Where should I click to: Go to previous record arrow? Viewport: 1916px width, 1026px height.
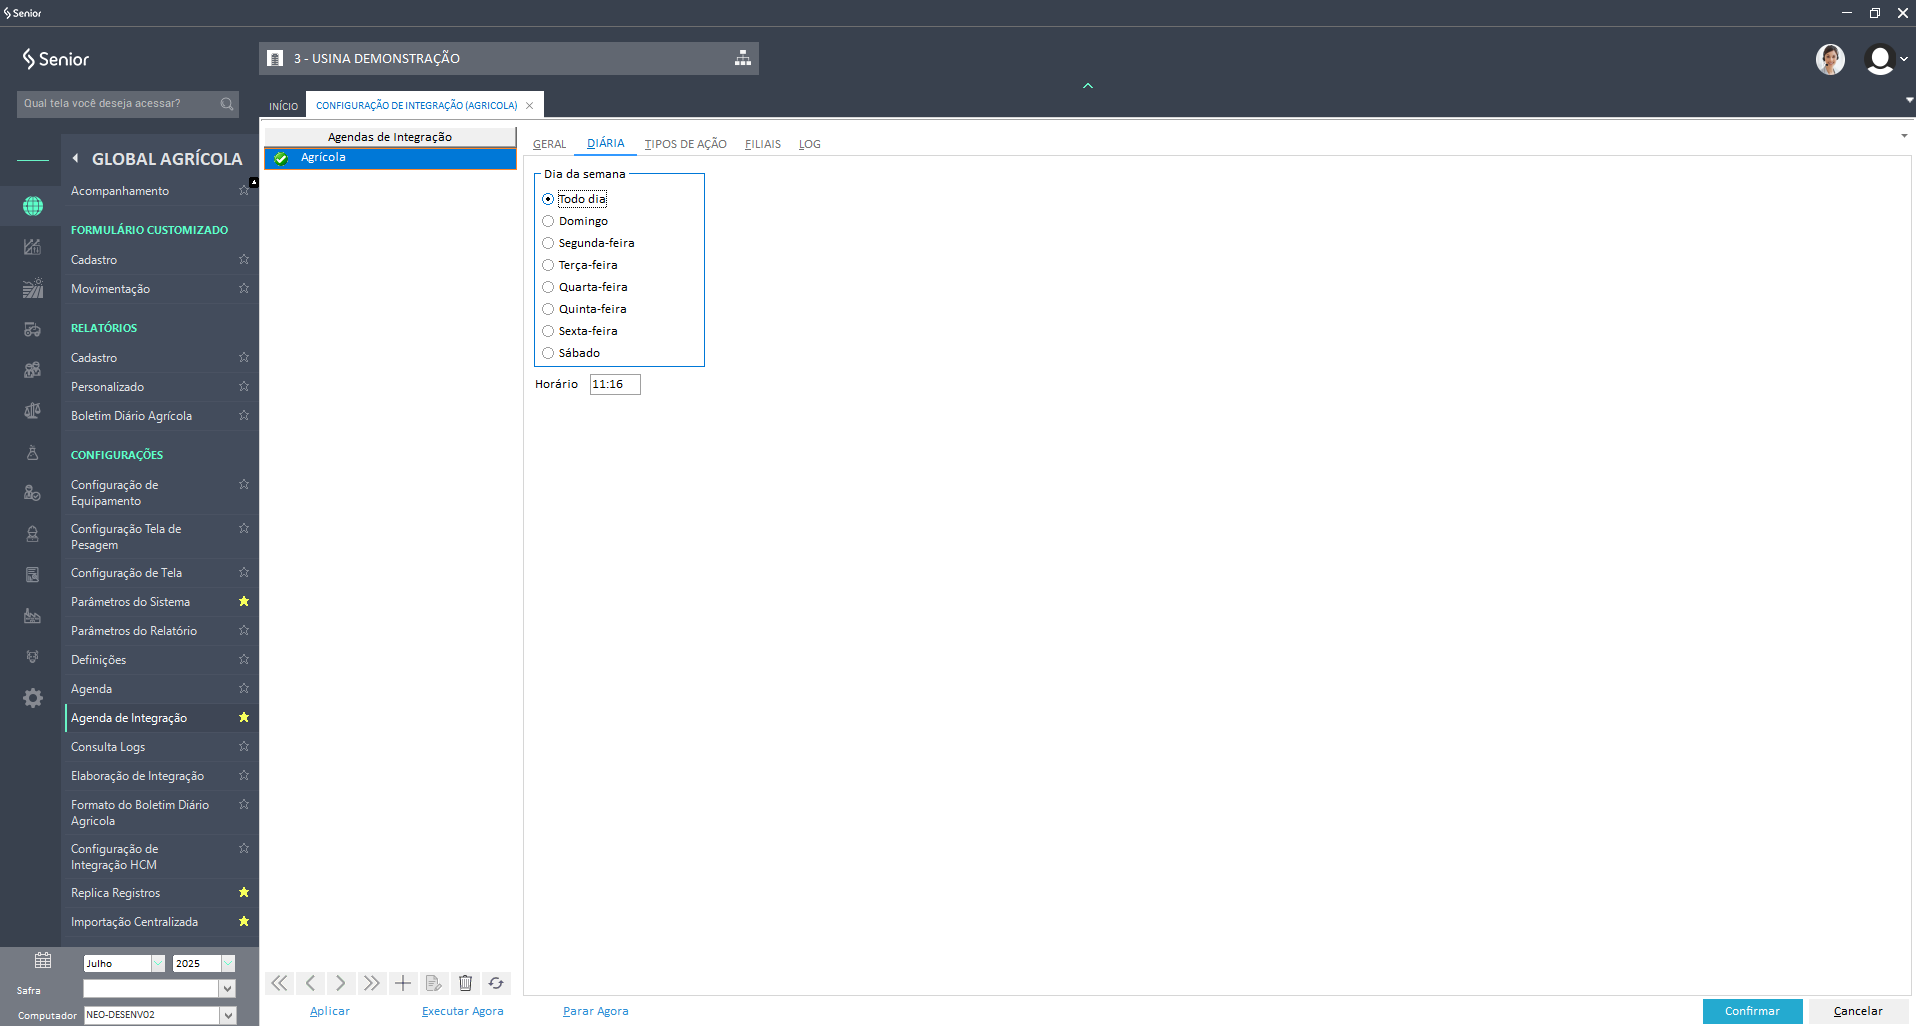[x=310, y=983]
